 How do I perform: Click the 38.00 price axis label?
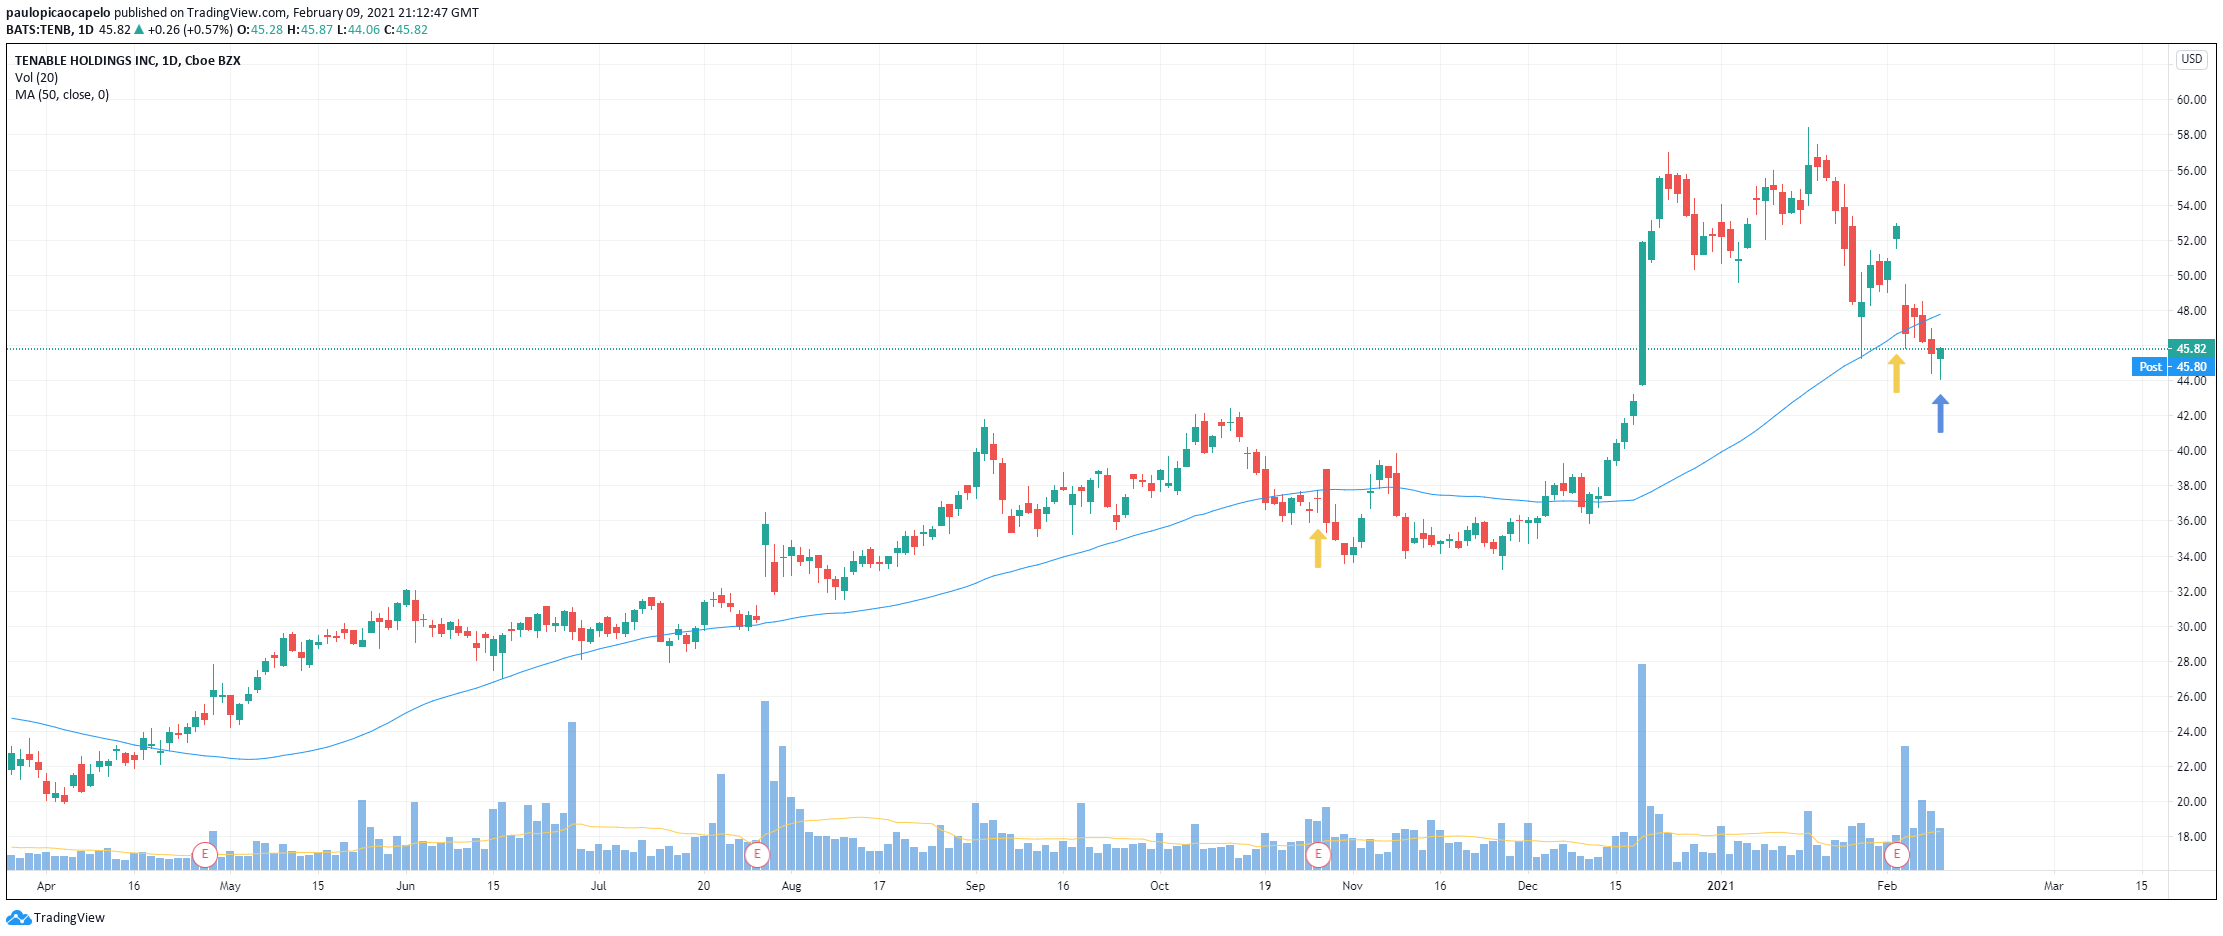point(2191,486)
